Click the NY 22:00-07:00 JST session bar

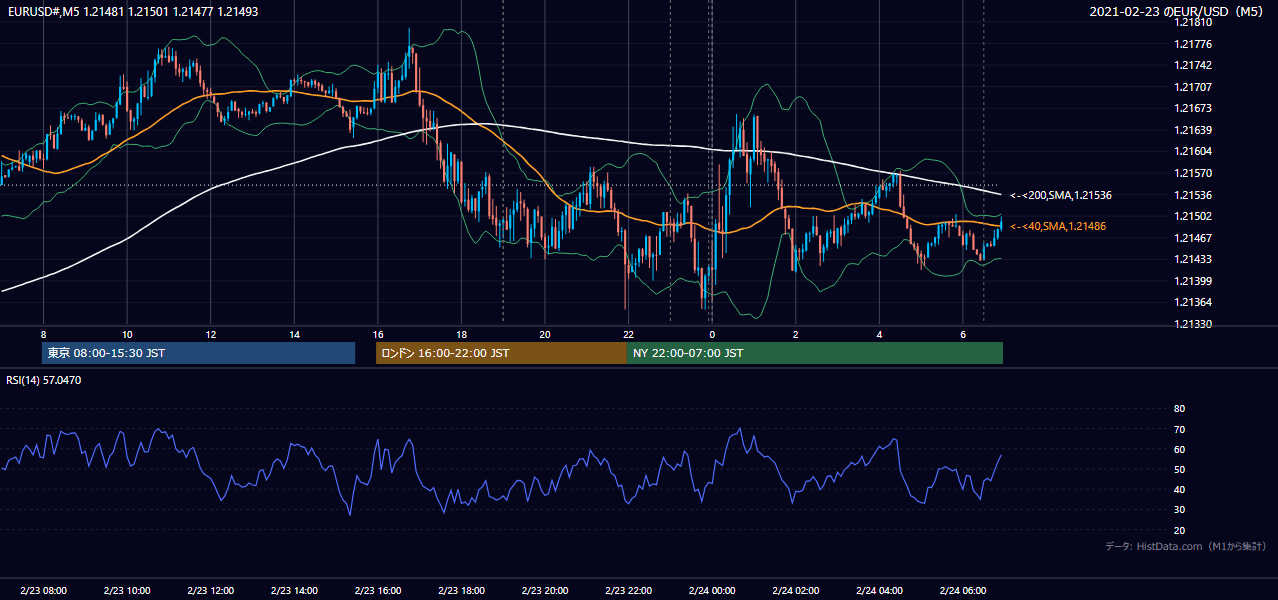coord(815,353)
